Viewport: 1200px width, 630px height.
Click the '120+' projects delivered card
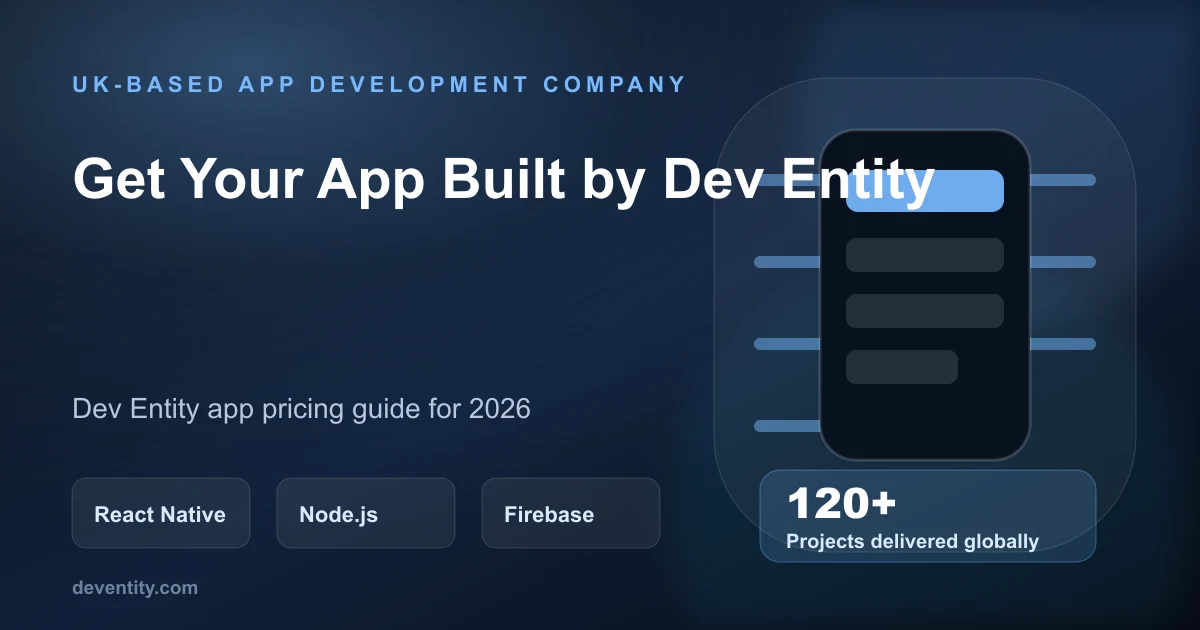pyautogui.click(x=928, y=516)
